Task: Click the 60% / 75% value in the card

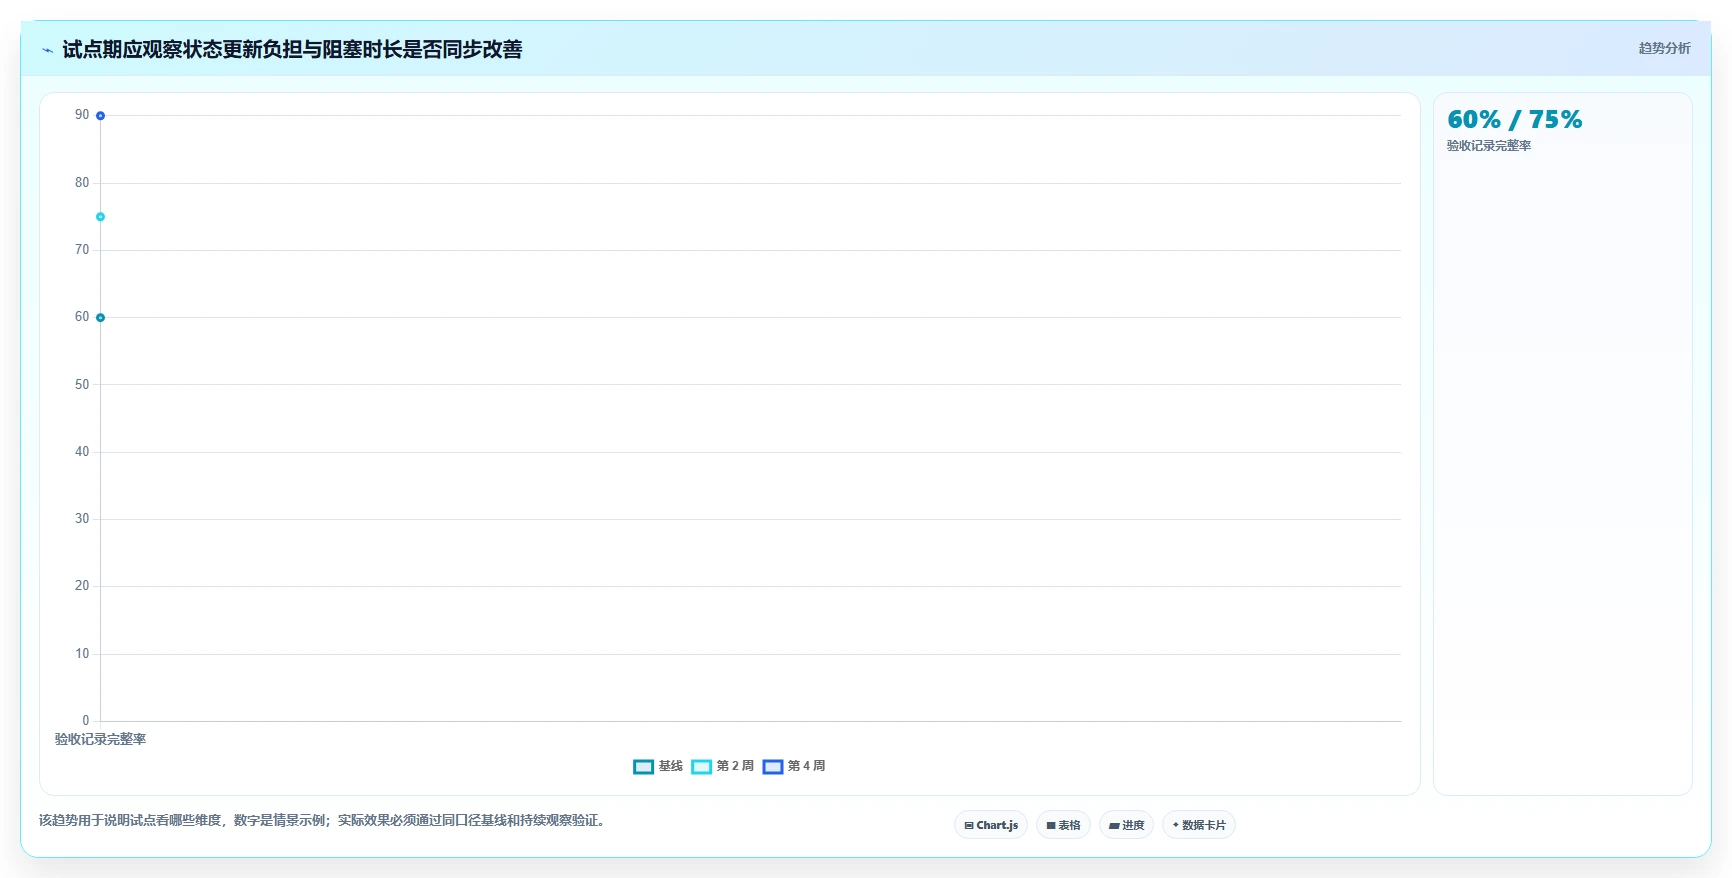Action: point(1514,120)
